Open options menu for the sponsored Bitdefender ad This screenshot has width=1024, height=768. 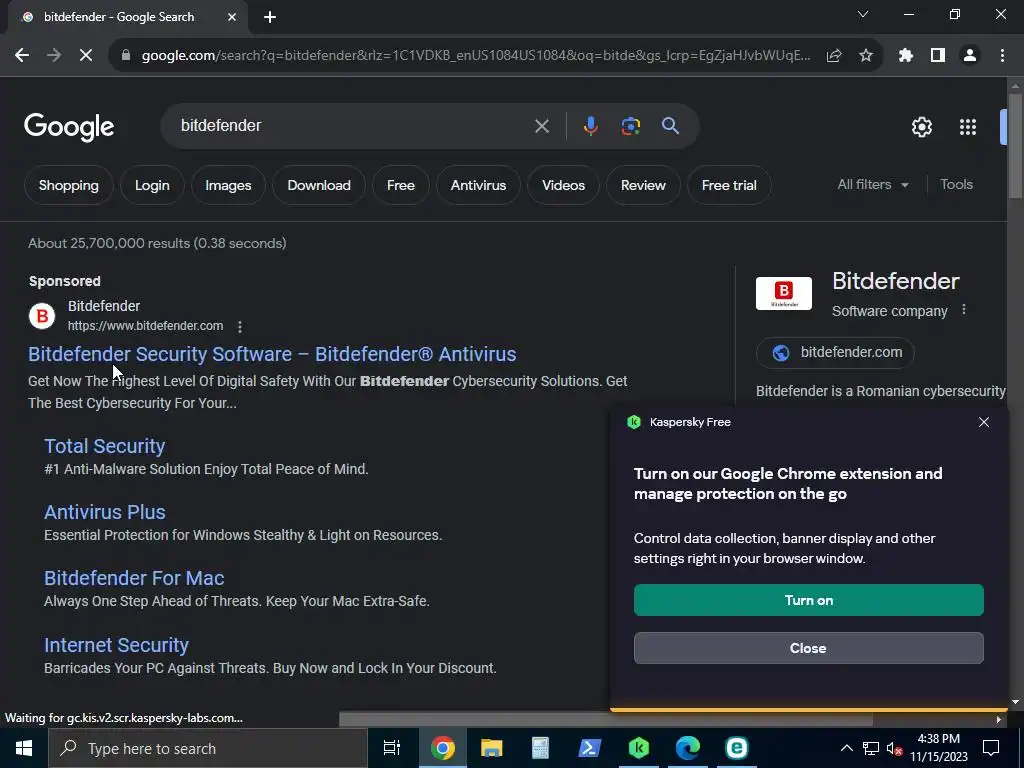coord(240,327)
